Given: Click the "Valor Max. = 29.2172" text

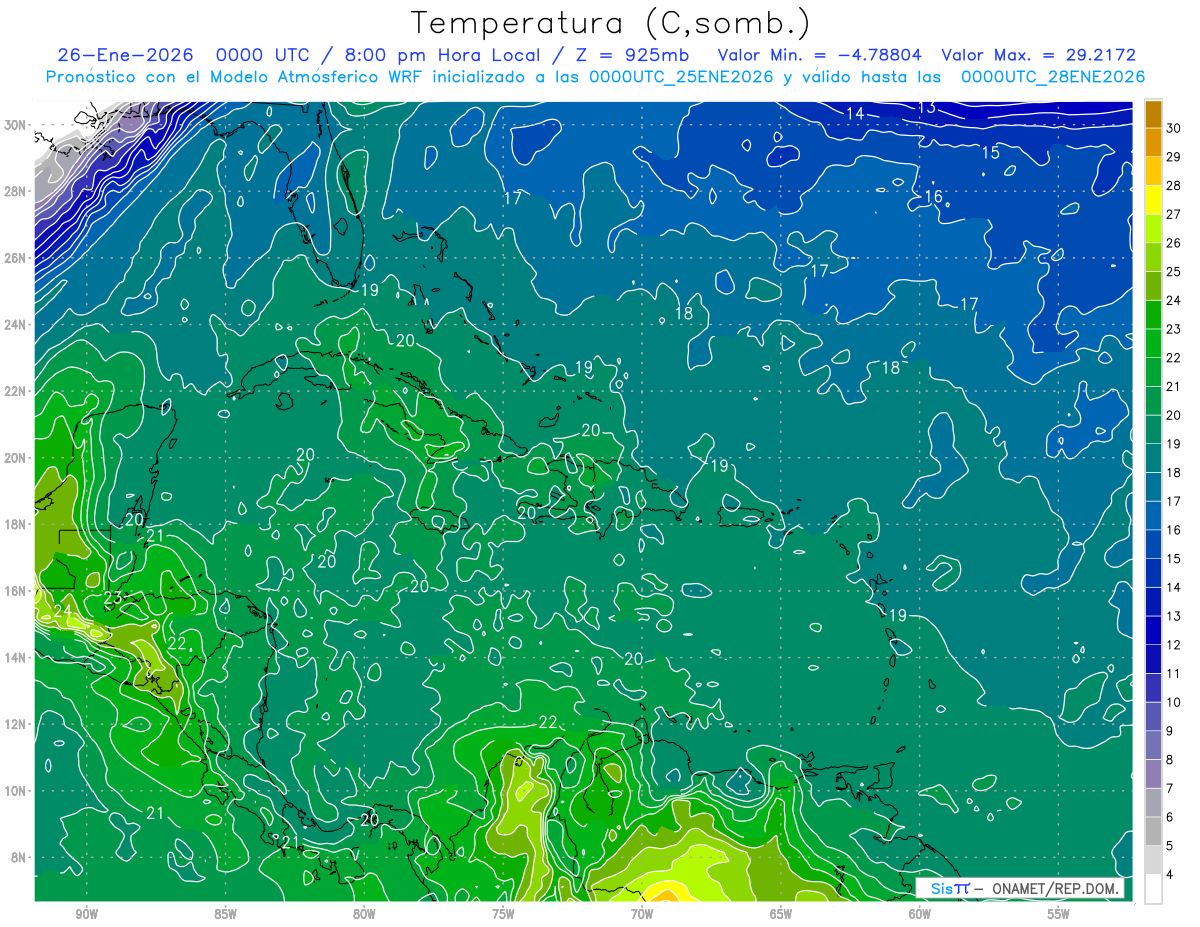Looking at the screenshot, I should tap(1039, 56).
